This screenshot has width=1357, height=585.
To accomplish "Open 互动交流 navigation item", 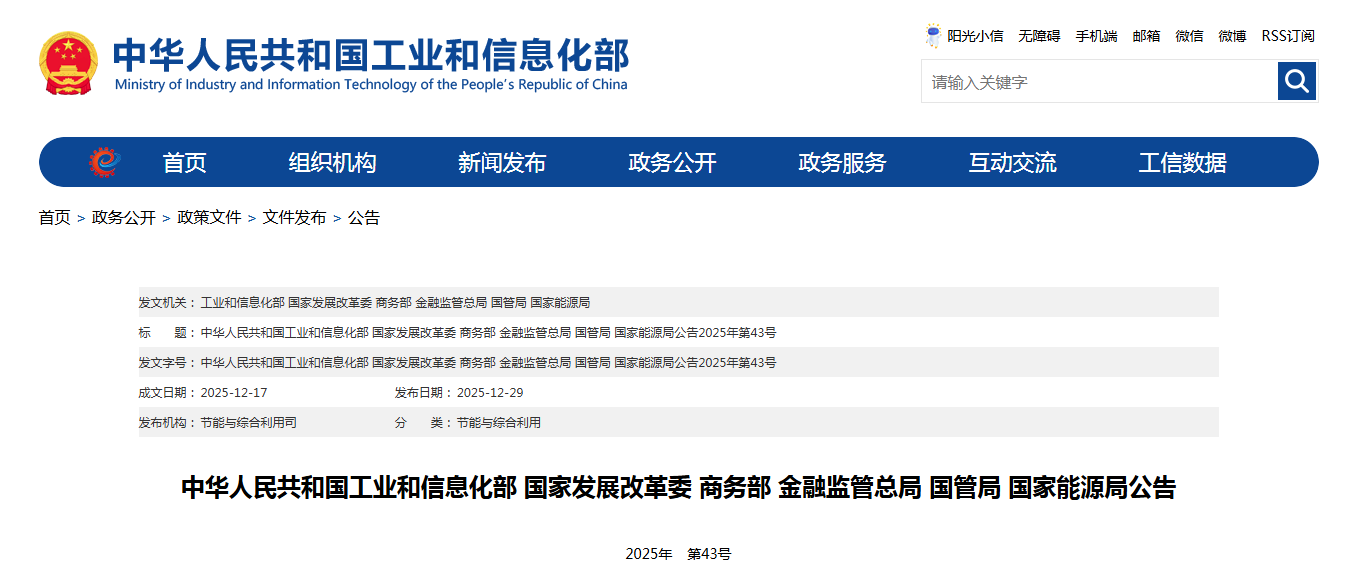I will [x=1012, y=163].
